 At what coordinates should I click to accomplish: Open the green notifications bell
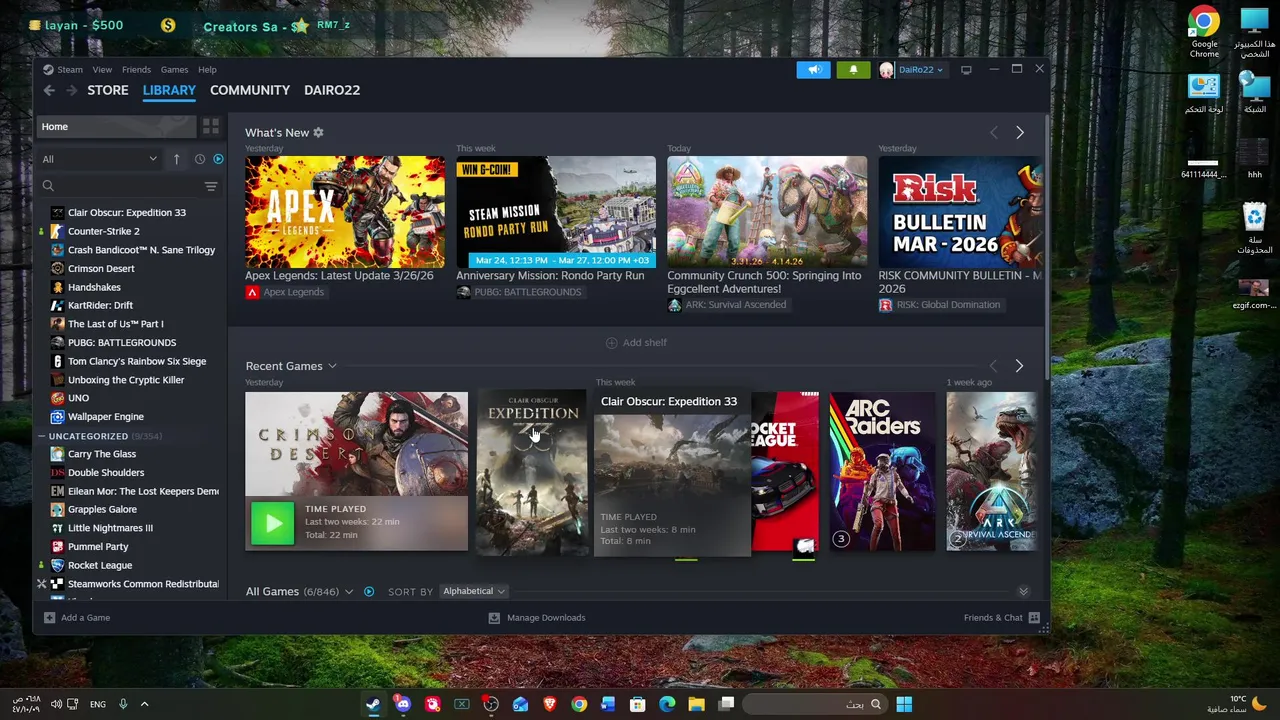(x=853, y=70)
